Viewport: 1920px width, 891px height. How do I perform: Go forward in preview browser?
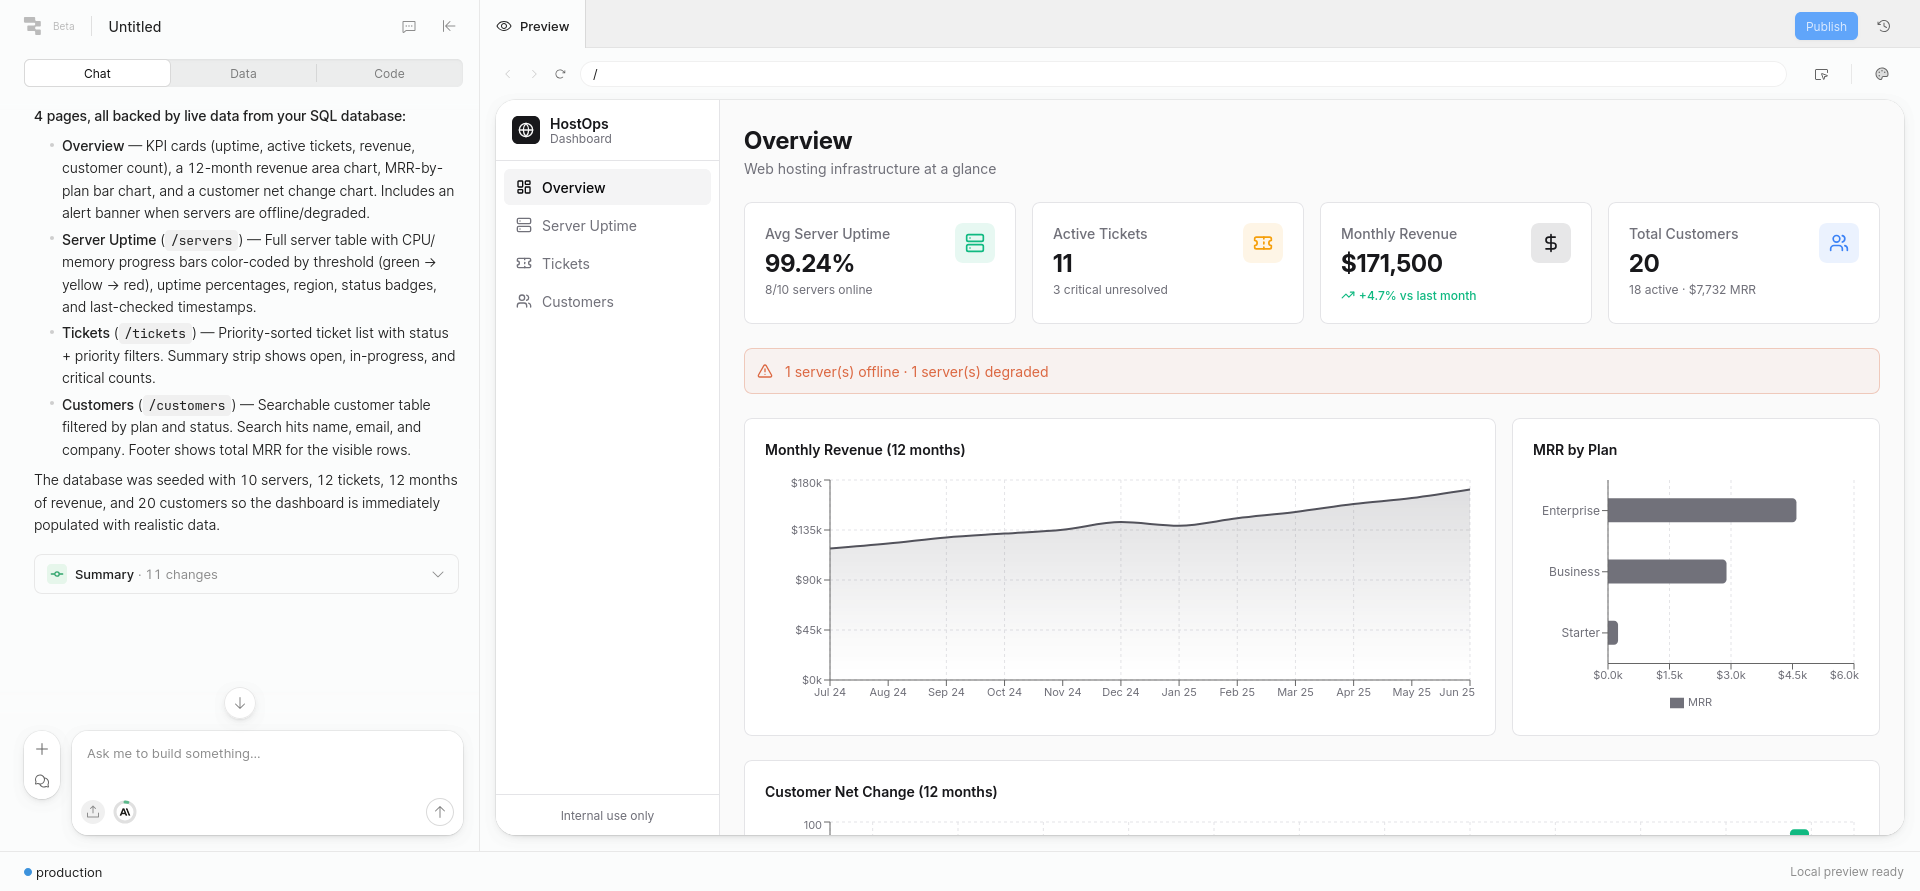[534, 74]
